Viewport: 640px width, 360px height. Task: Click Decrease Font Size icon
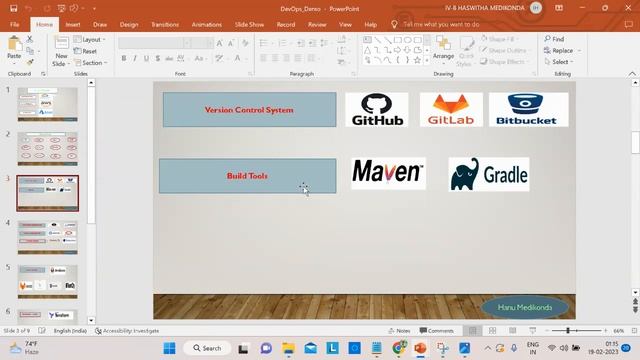coord(231,43)
